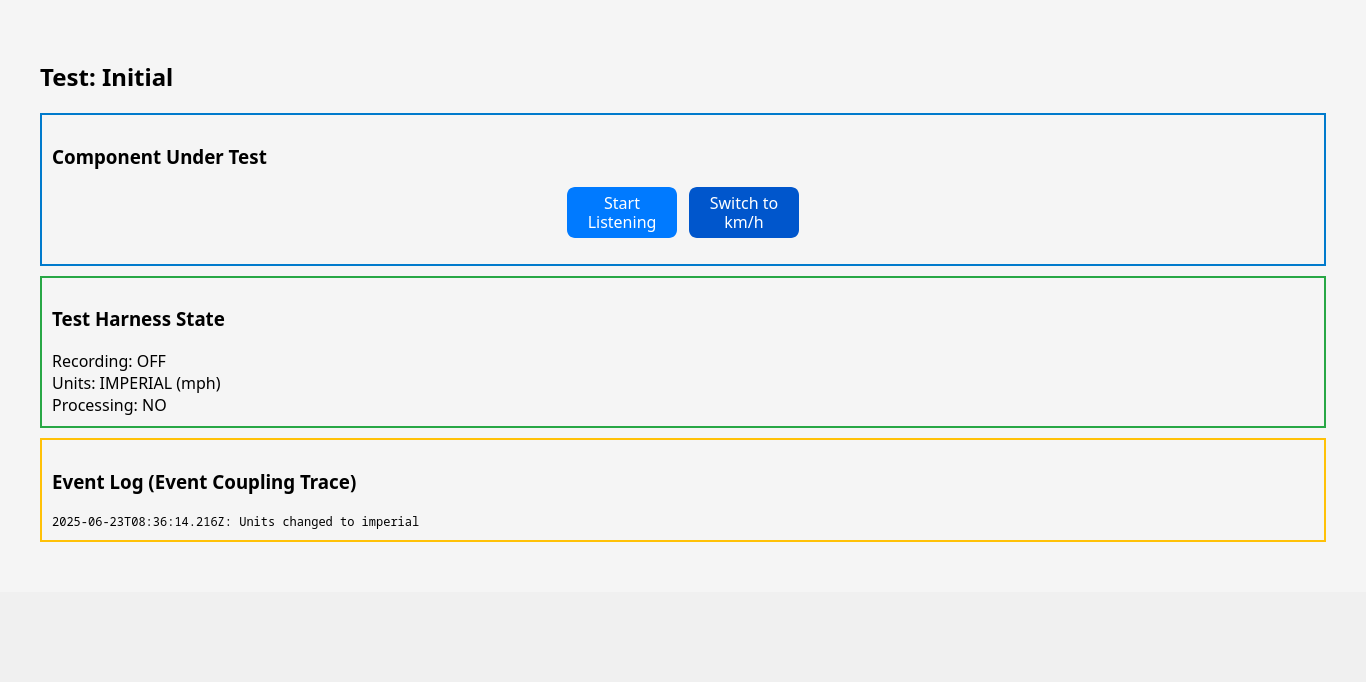Select the 'Units: IMPERIAL (mph)' status line
The image size is (1366, 682).
[x=136, y=383]
